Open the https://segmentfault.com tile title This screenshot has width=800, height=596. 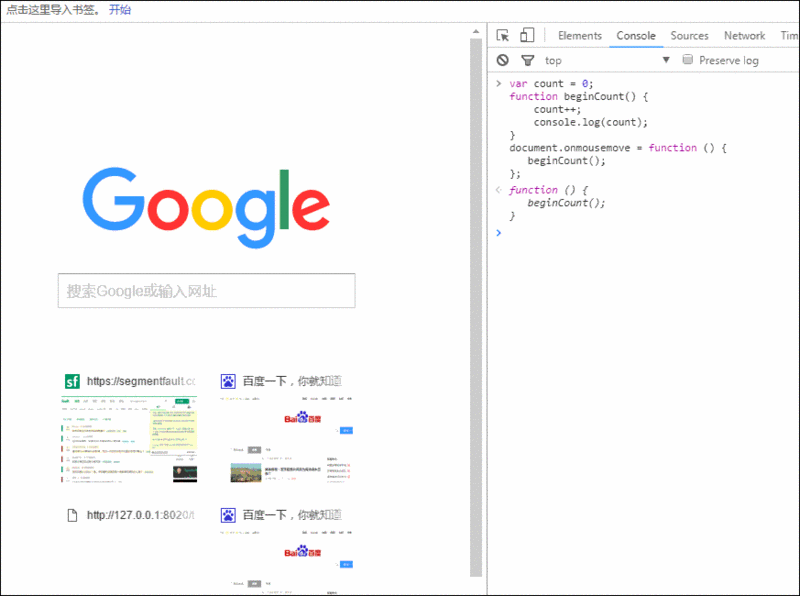pos(141,381)
